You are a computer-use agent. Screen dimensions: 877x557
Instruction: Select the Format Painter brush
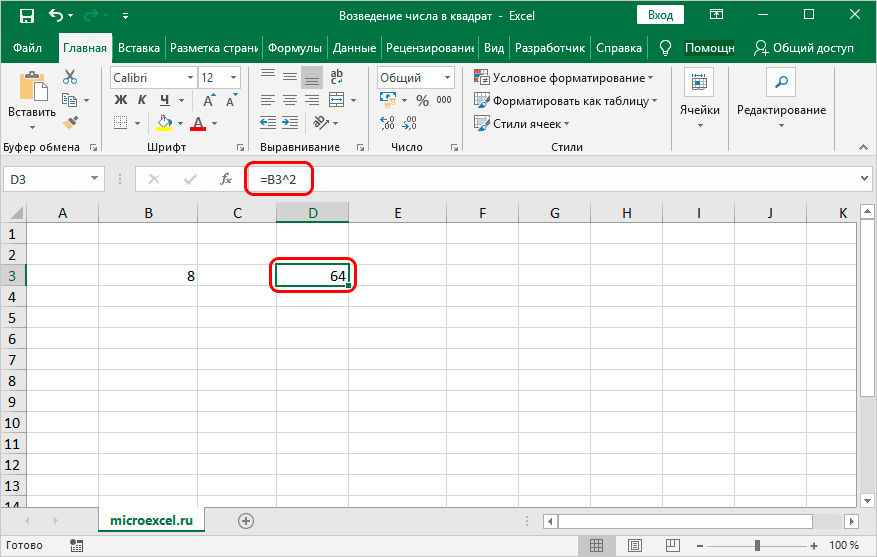[x=70, y=122]
